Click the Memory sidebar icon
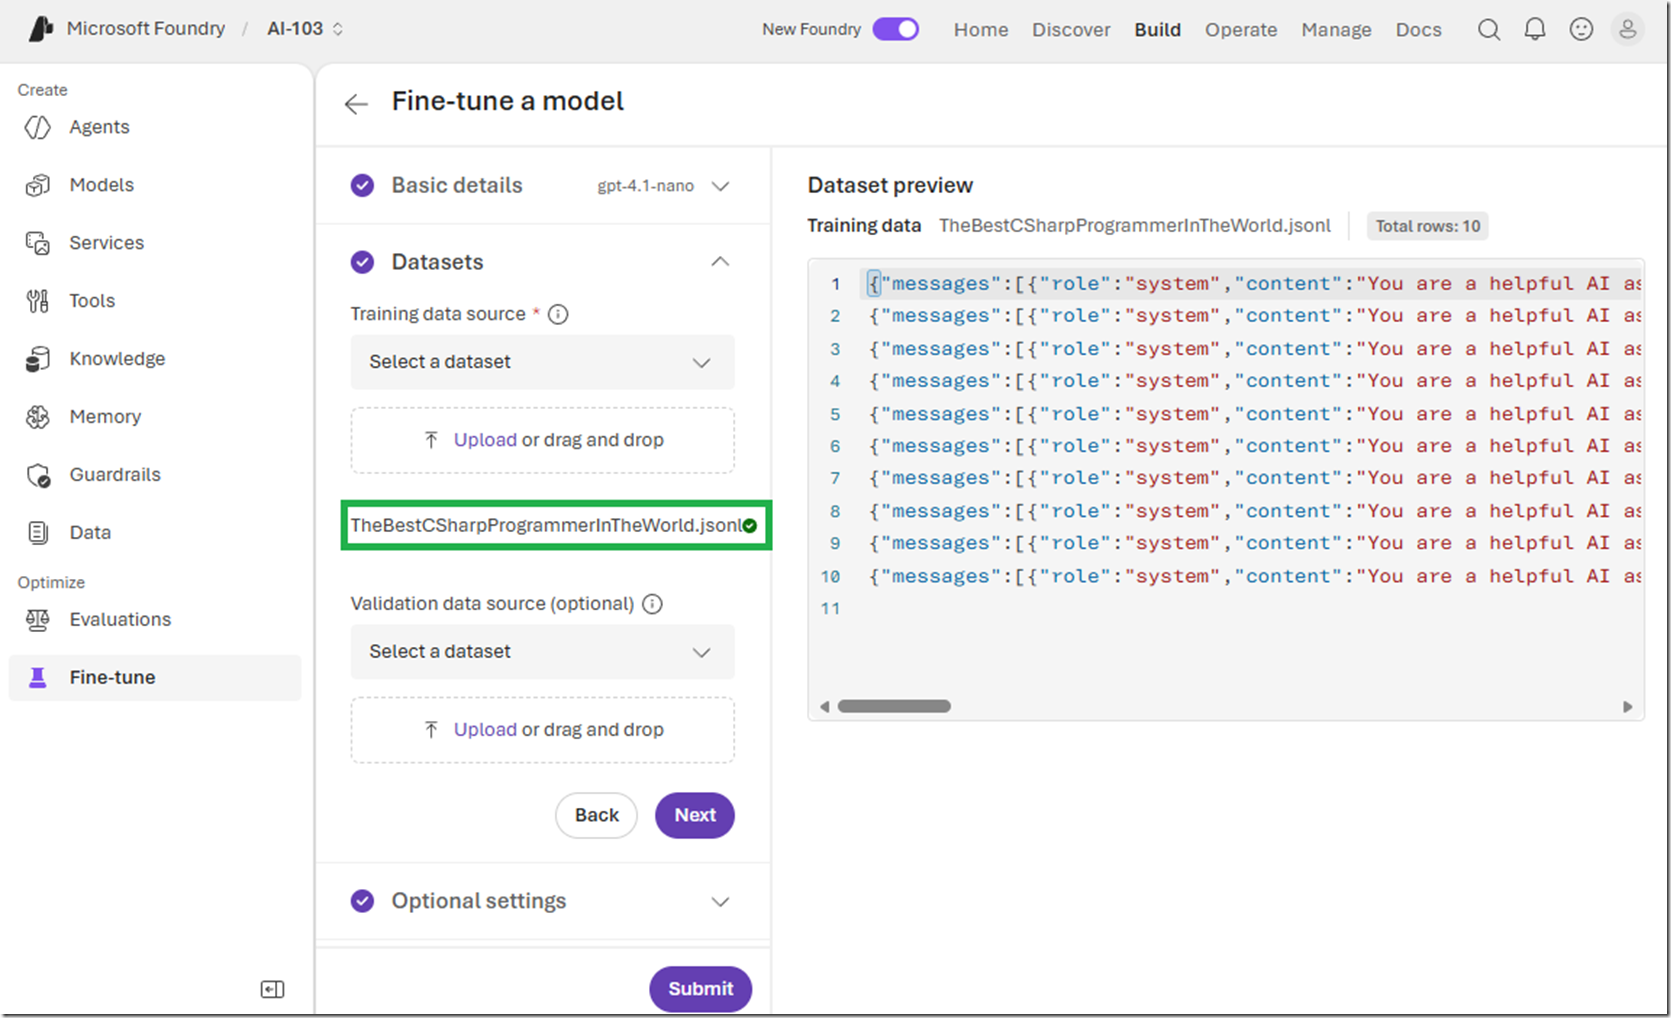 coord(38,417)
